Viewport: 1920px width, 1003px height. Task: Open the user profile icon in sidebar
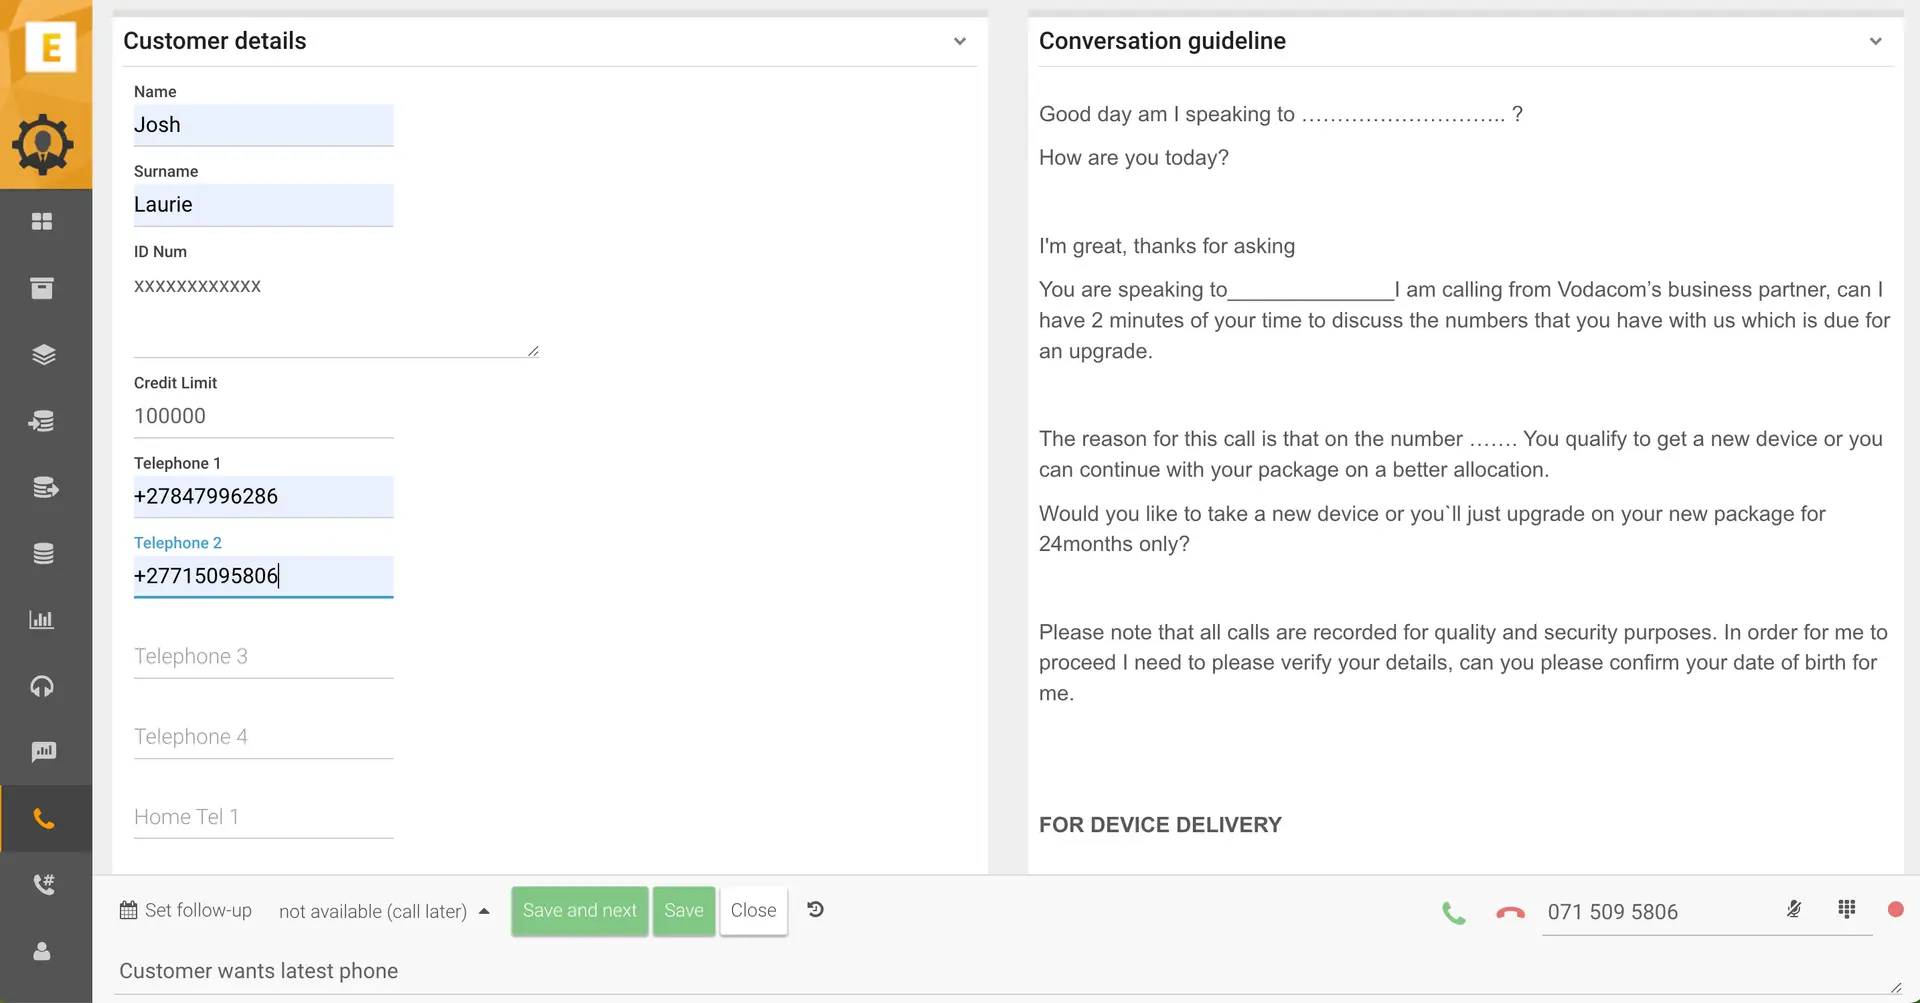(x=42, y=951)
